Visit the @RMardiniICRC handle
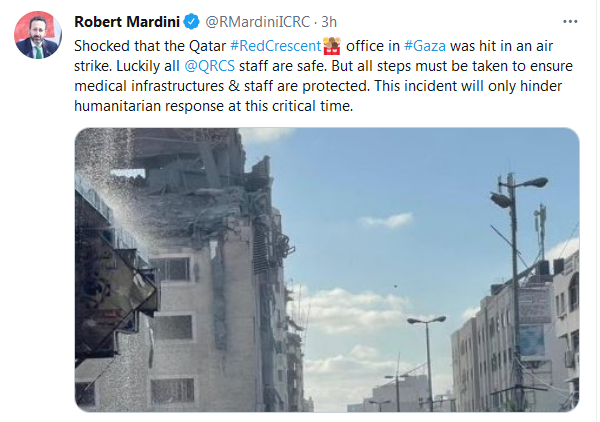 (258, 22)
